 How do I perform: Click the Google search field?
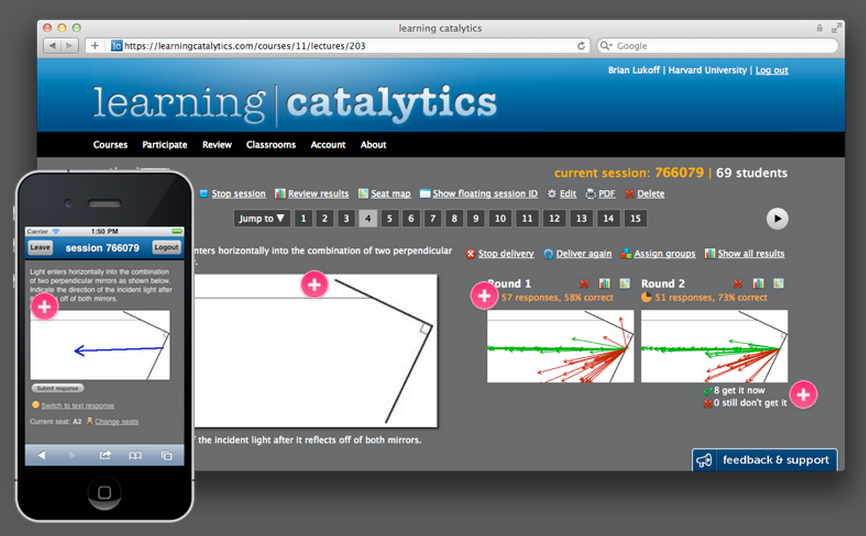point(717,46)
